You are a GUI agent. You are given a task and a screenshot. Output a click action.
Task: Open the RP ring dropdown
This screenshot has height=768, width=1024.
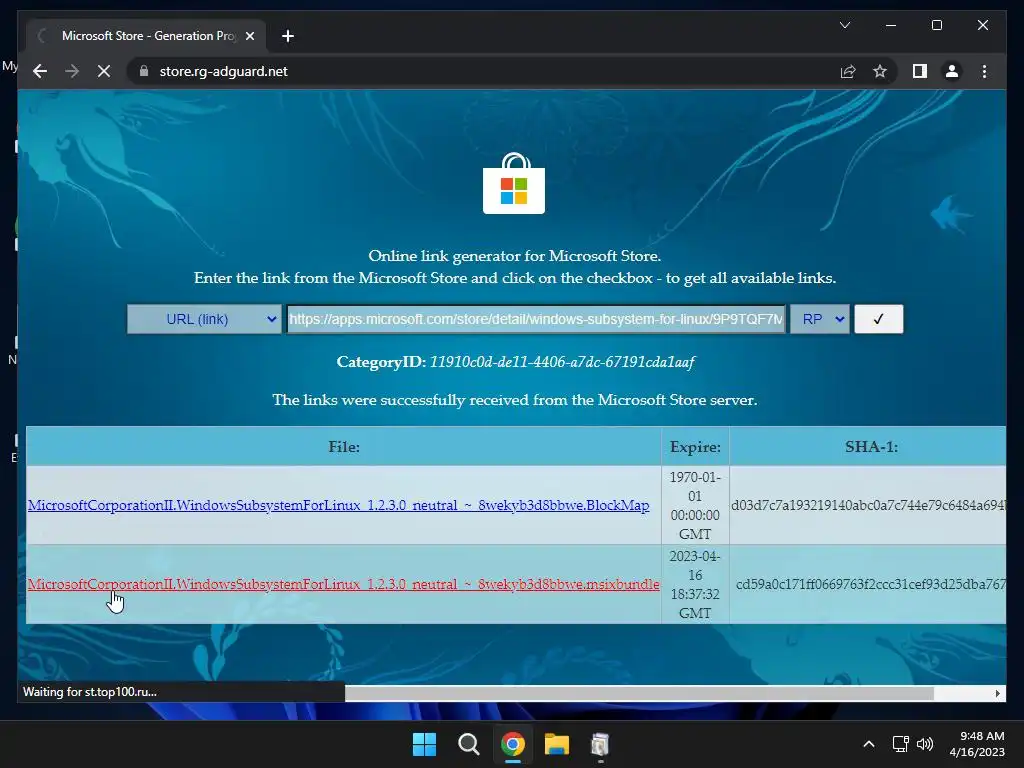click(820, 319)
